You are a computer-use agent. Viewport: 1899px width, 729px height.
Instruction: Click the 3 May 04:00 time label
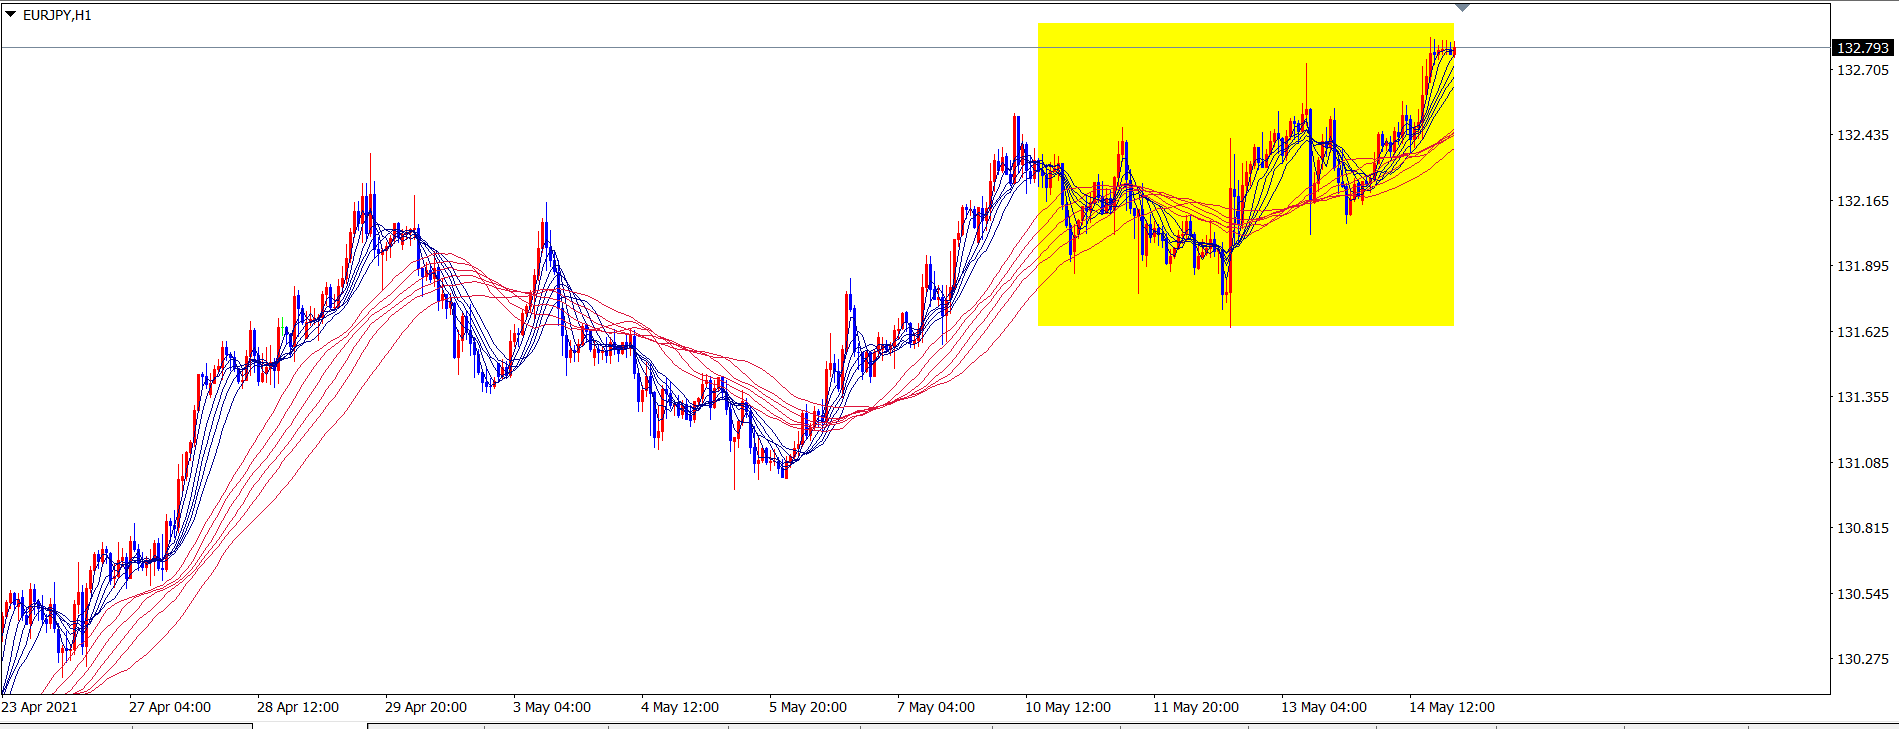(x=552, y=707)
